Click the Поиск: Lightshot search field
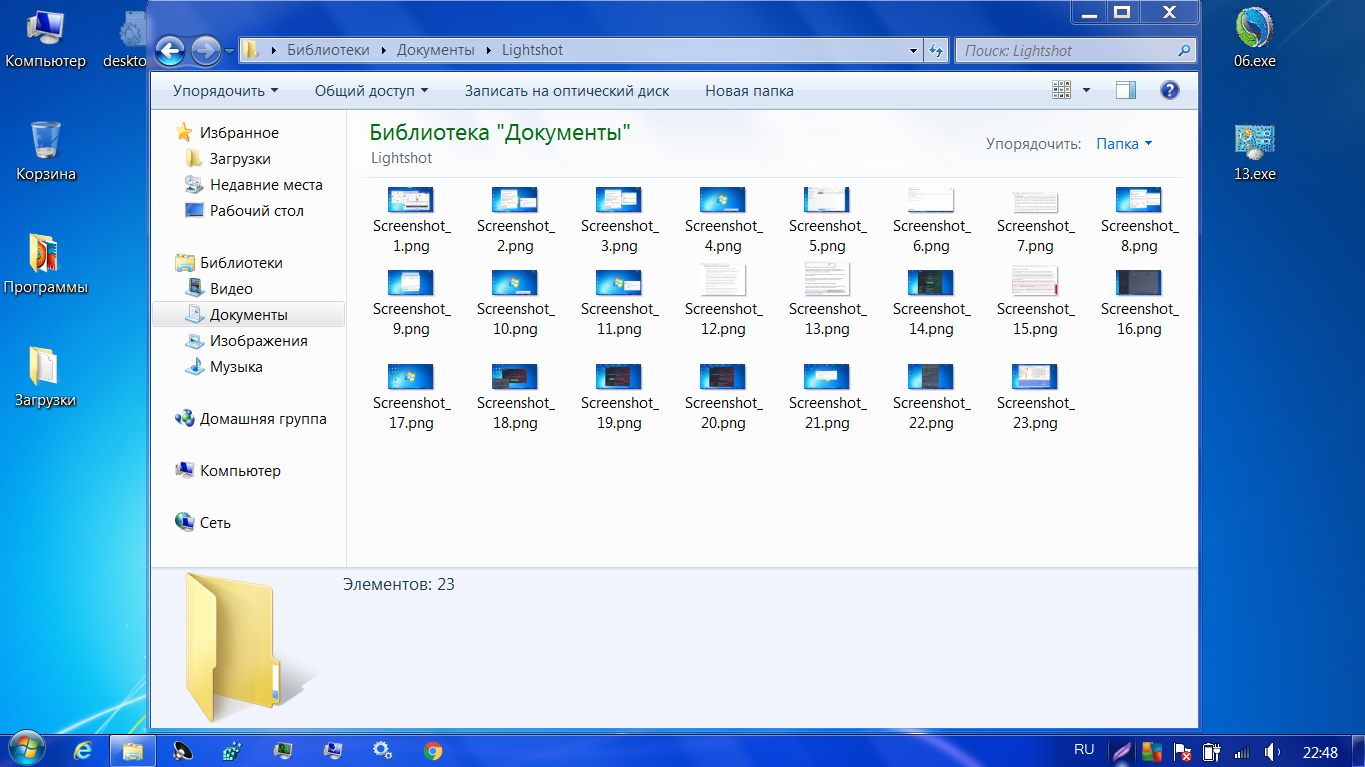This screenshot has width=1365, height=767. pyautogui.click(x=1065, y=50)
